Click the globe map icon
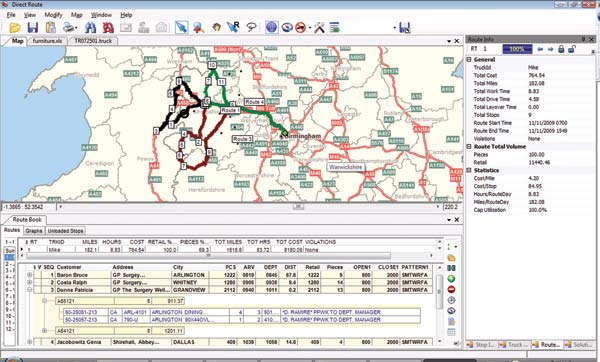Screen dimensions: 600x362 coord(271,27)
